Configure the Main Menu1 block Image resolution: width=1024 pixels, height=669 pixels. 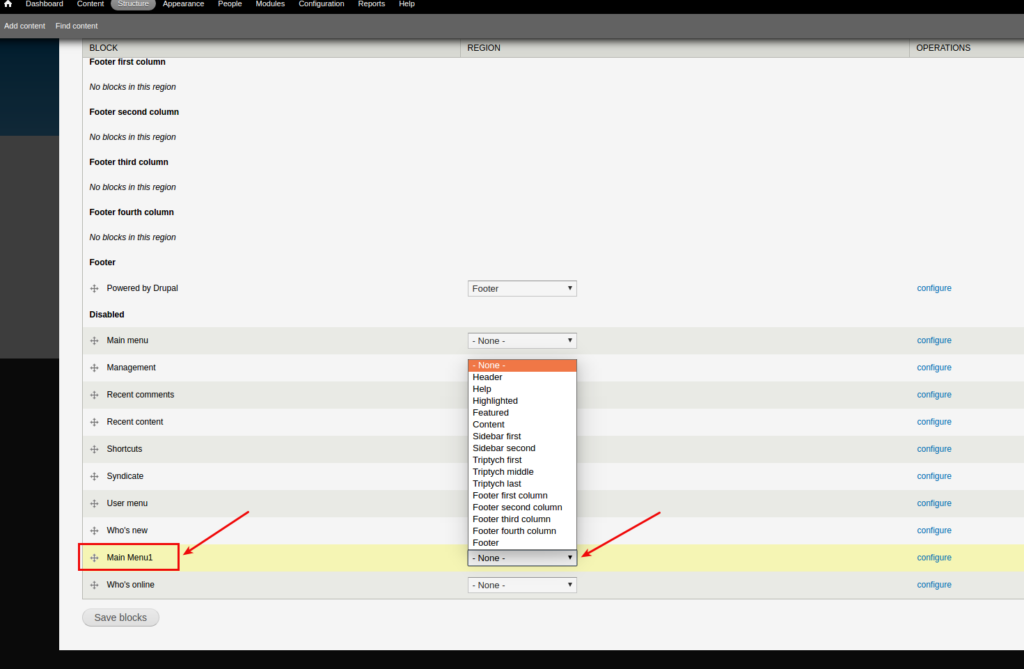(x=934, y=557)
